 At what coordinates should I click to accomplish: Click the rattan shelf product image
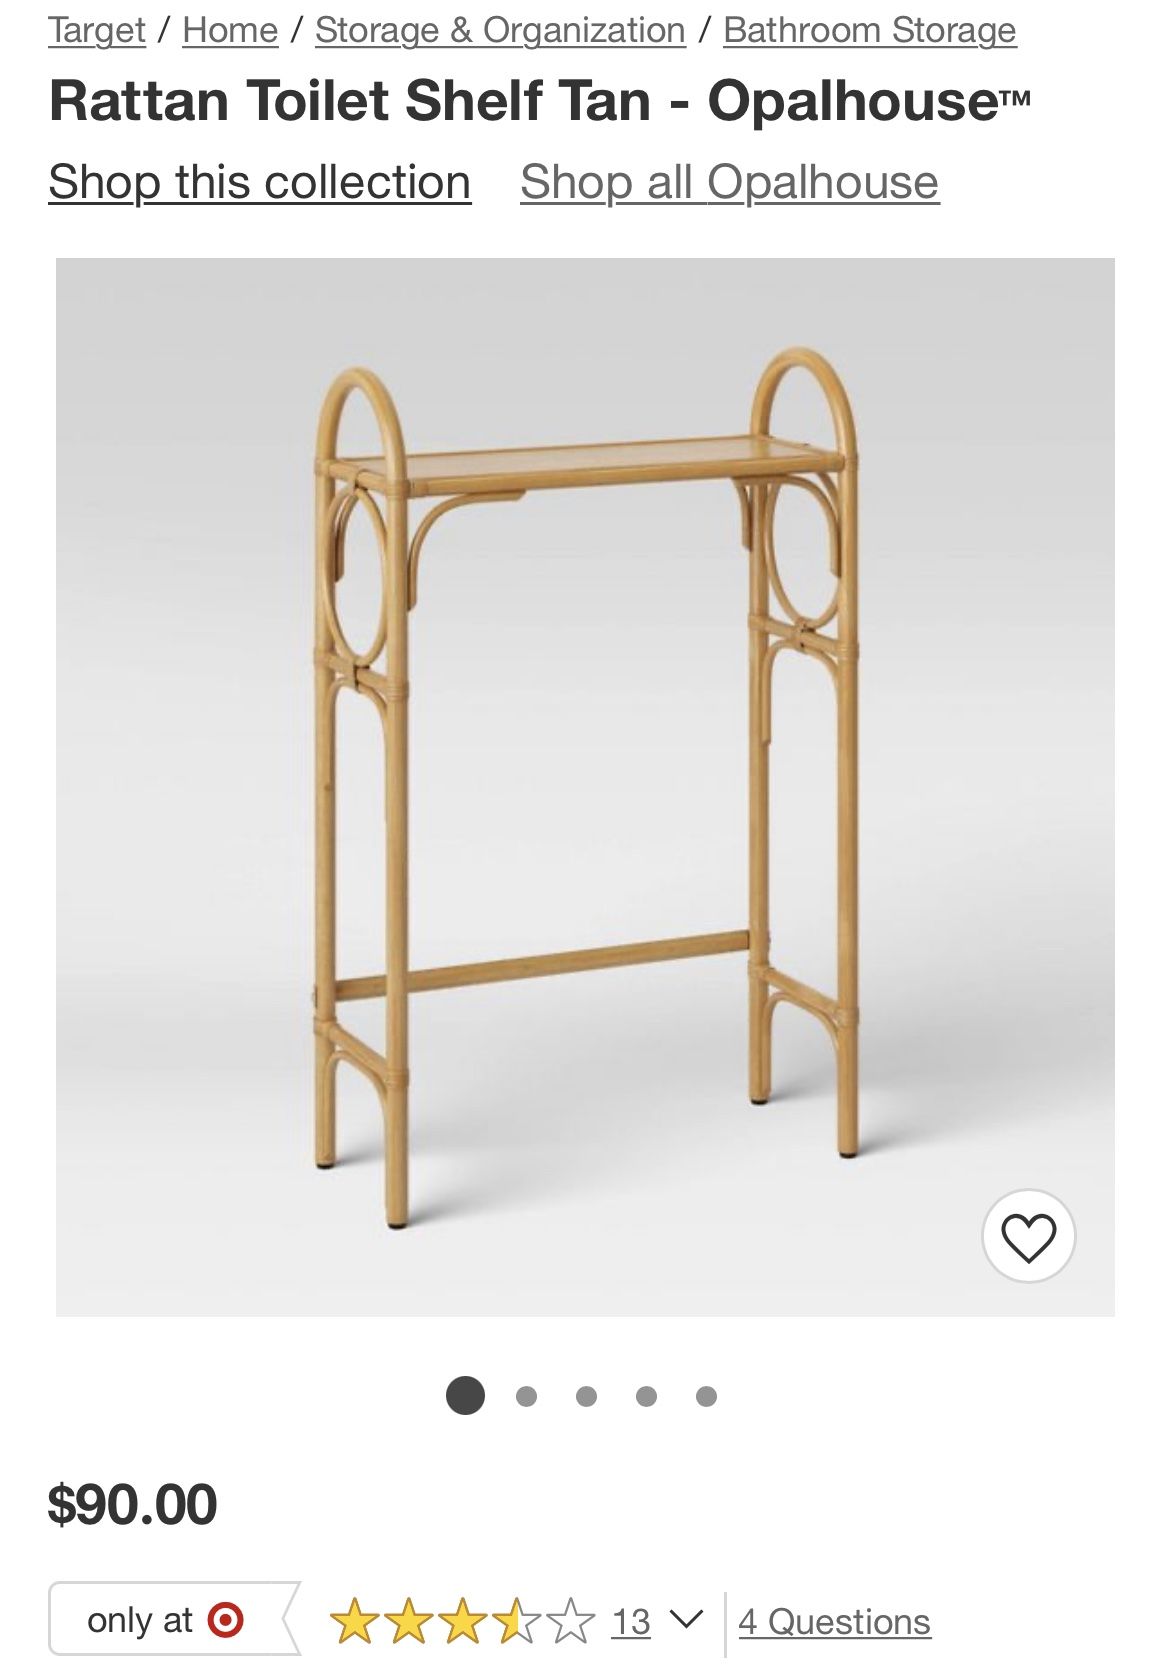tap(585, 787)
